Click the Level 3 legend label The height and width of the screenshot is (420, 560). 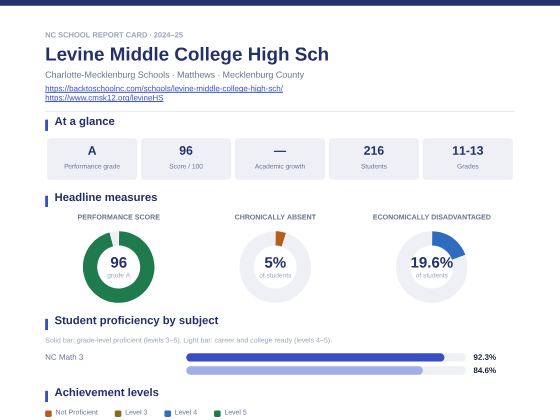click(x=136, y=412)
